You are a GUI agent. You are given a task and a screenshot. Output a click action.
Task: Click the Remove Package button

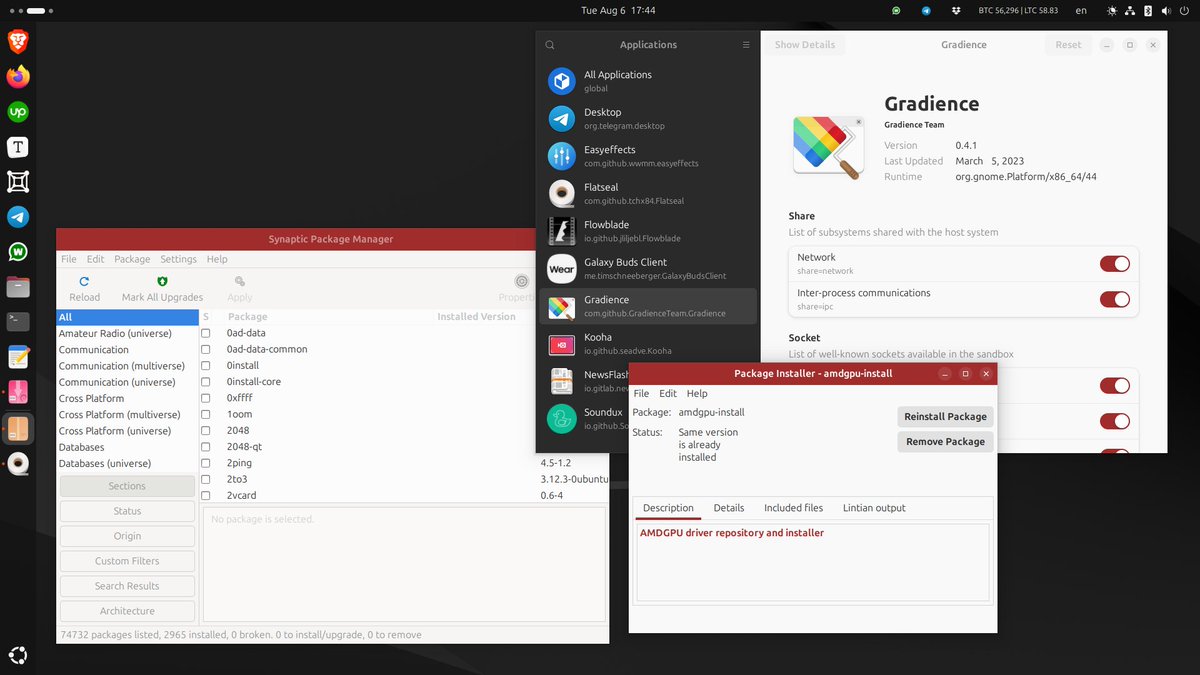pyautogui.click(x=946, y=442)
